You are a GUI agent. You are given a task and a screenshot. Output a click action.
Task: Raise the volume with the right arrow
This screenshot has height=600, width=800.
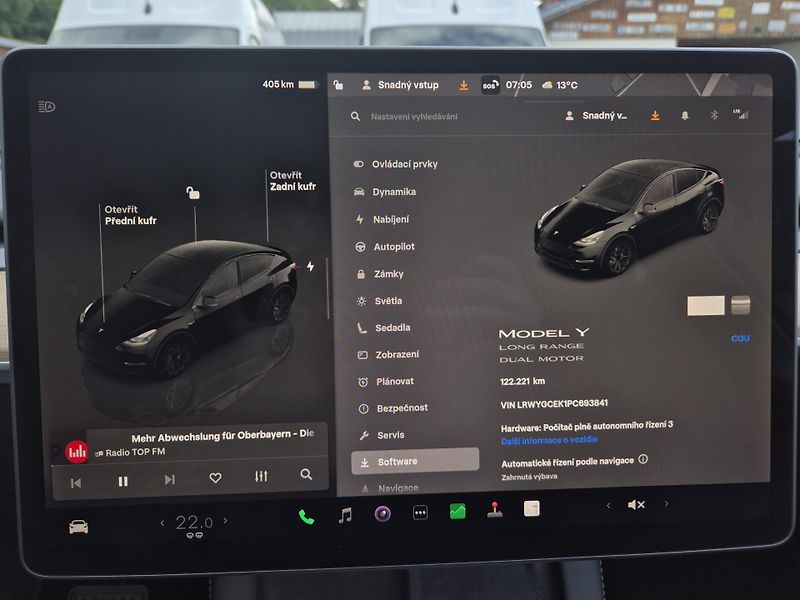(666, 504)
